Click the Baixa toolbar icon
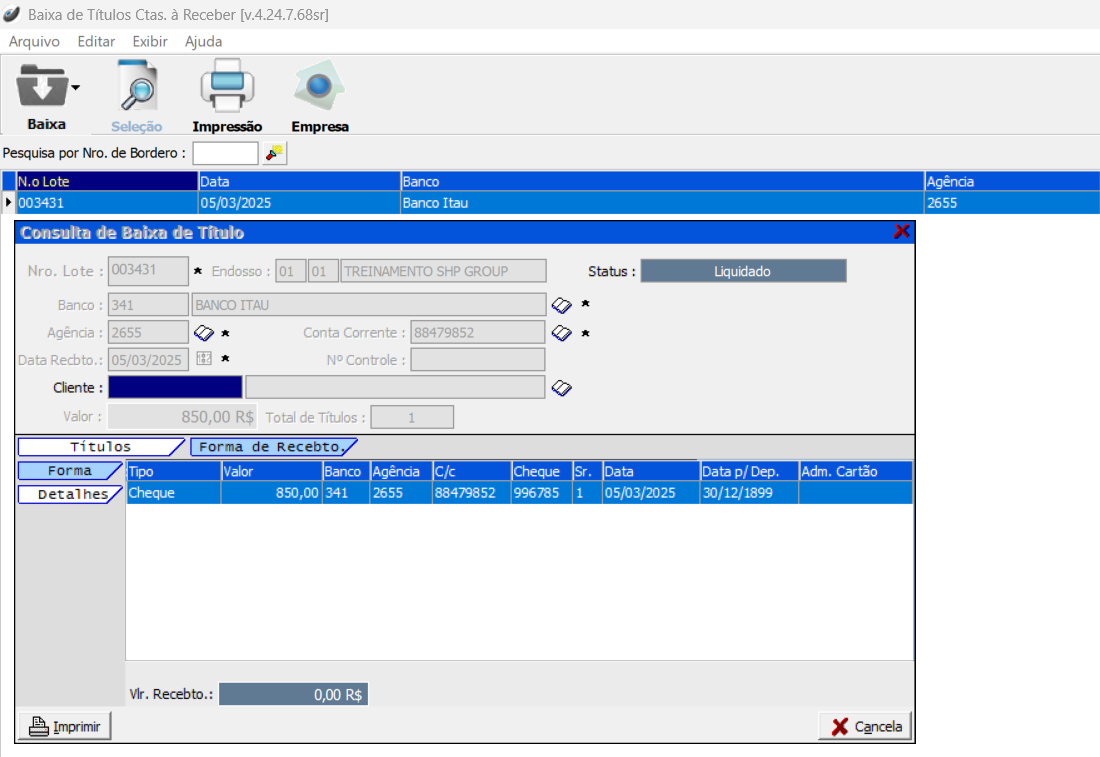 [x=41, y=88]
